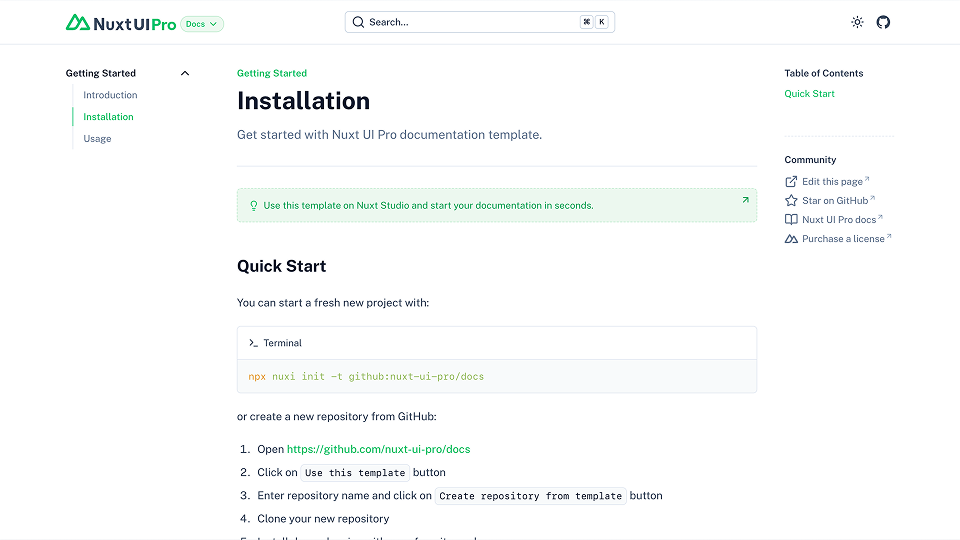Click the Purchase a license logo icon
960x540 pixels.
pyautogui.click(x=791, y=239)
